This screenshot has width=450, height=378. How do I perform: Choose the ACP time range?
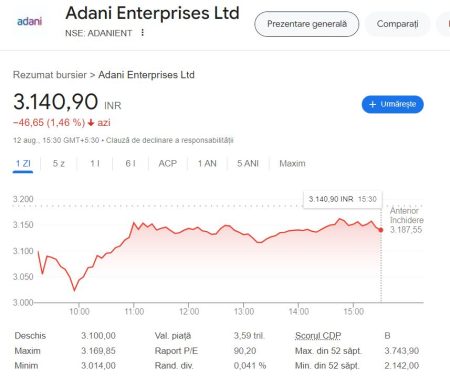click(168, 164)
